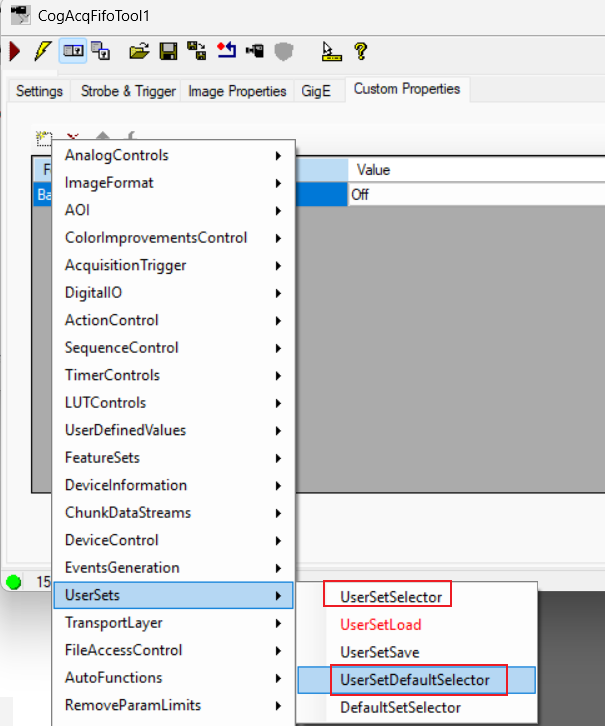Click the highlighted UserSets menu entry
The image size is (605, 726).
tap(174, 595)
